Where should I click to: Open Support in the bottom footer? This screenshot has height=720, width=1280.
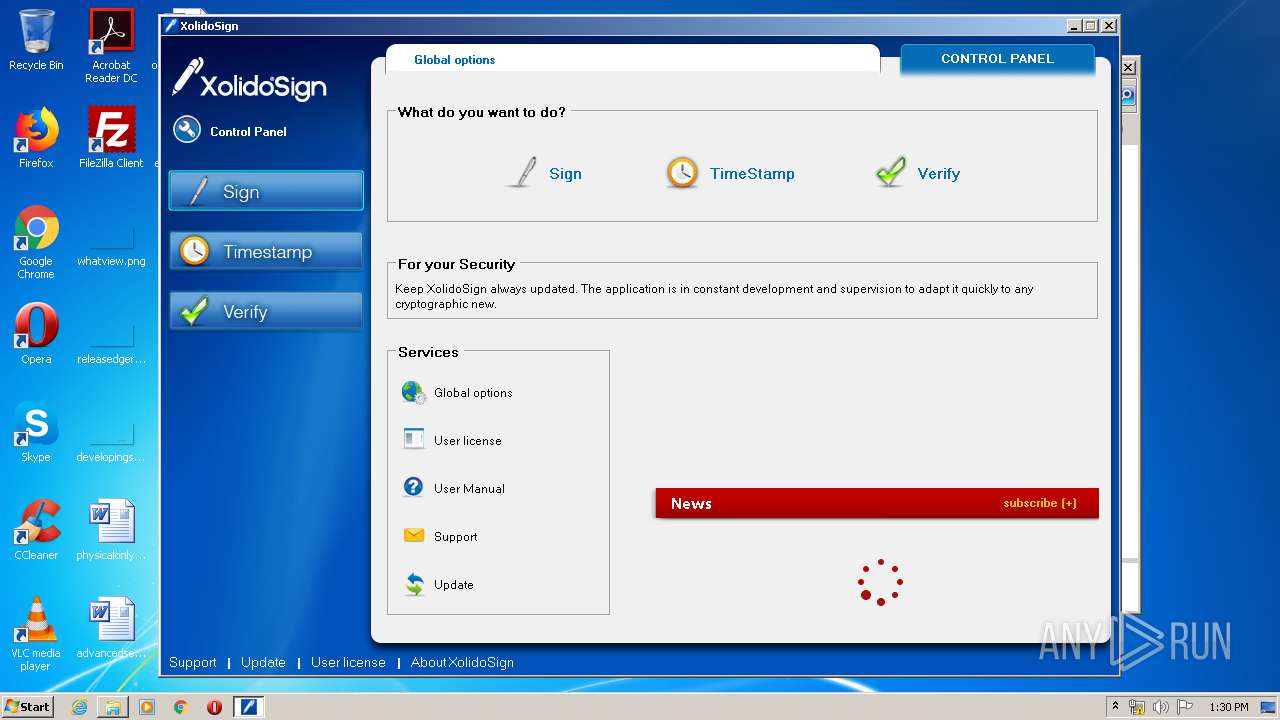[192, 662]
